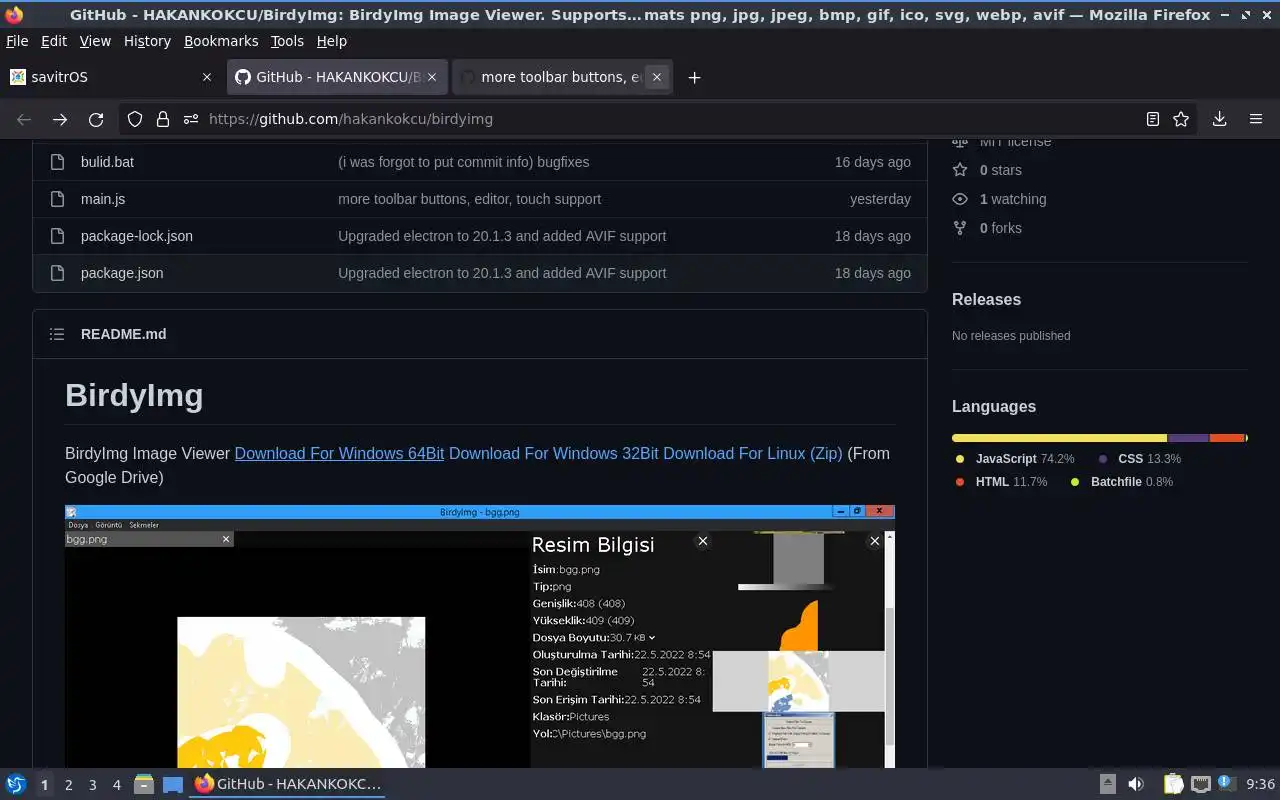Image resolution: width=1280 pixels, height=800 pixels.
Task: Open the Releases section heading
Action: click(x=986, y=299)
